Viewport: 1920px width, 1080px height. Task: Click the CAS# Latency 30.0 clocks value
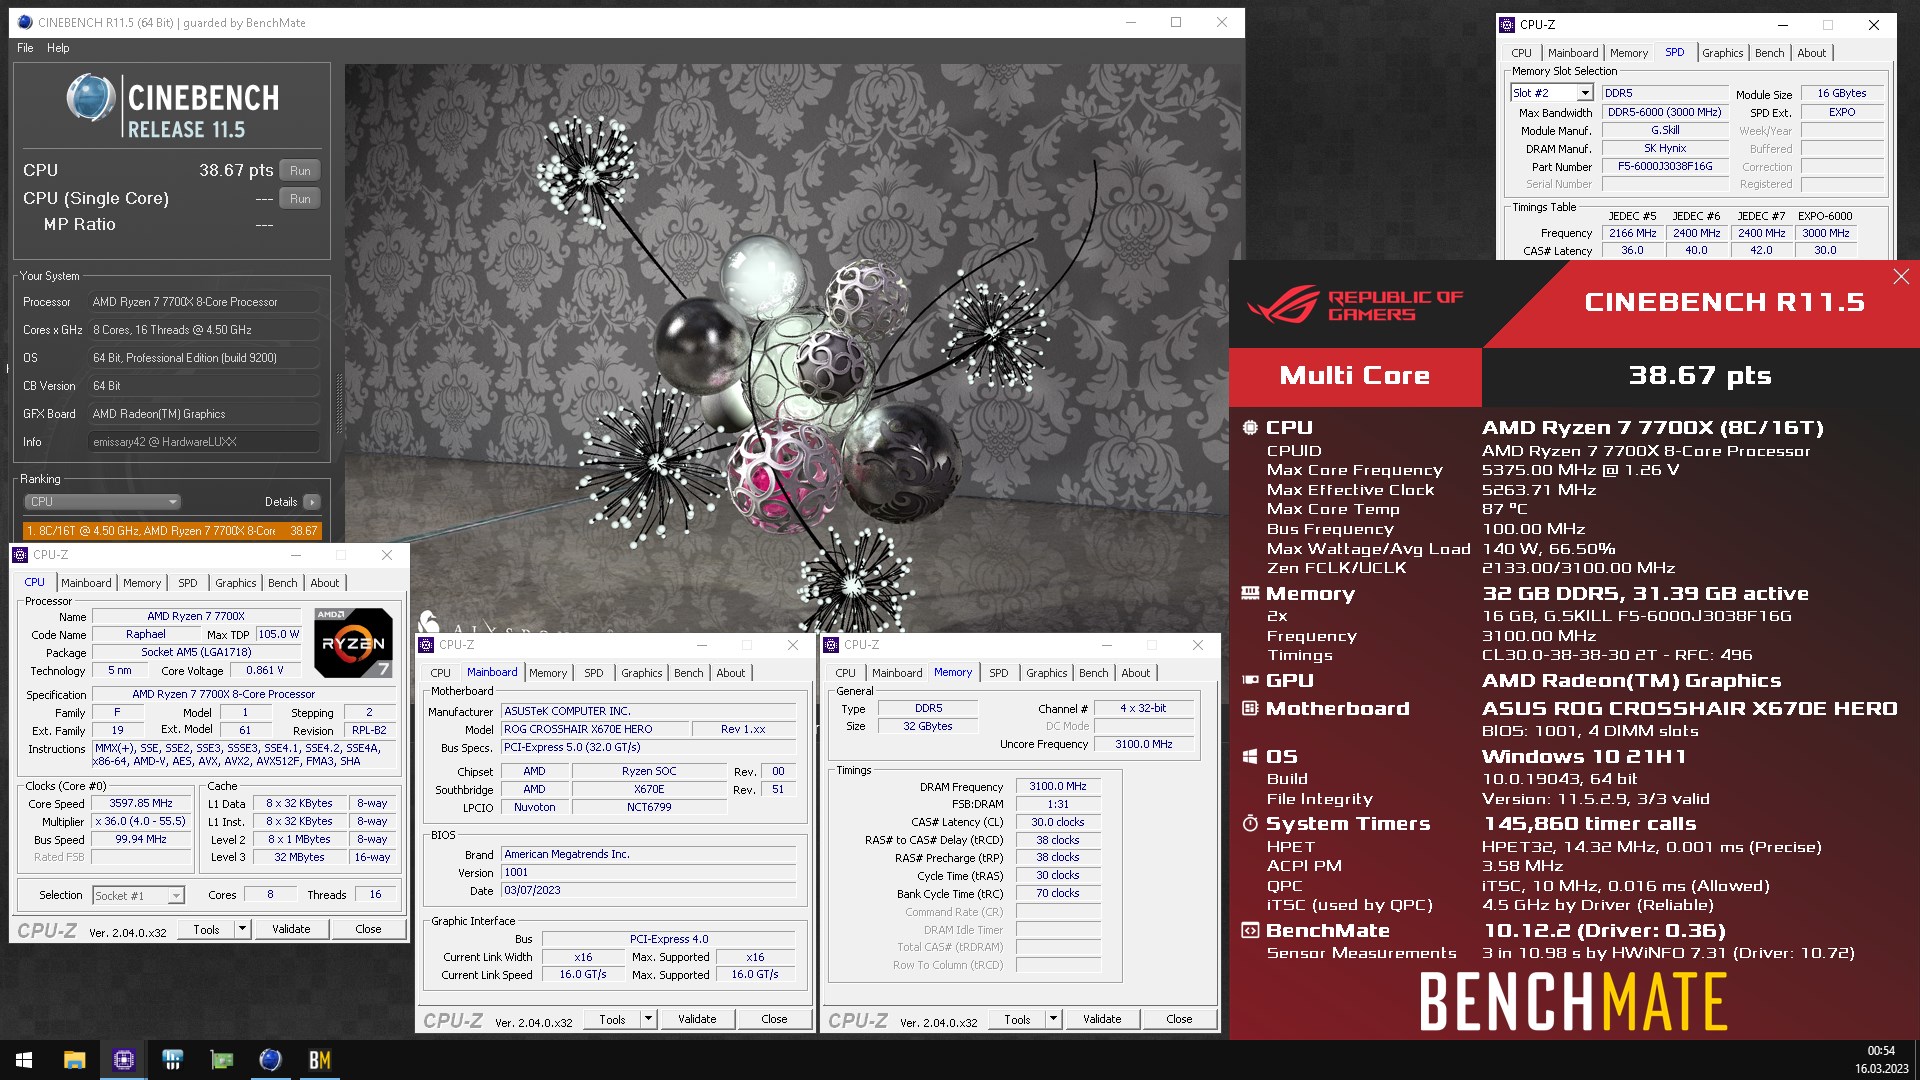coord(1057,822)
